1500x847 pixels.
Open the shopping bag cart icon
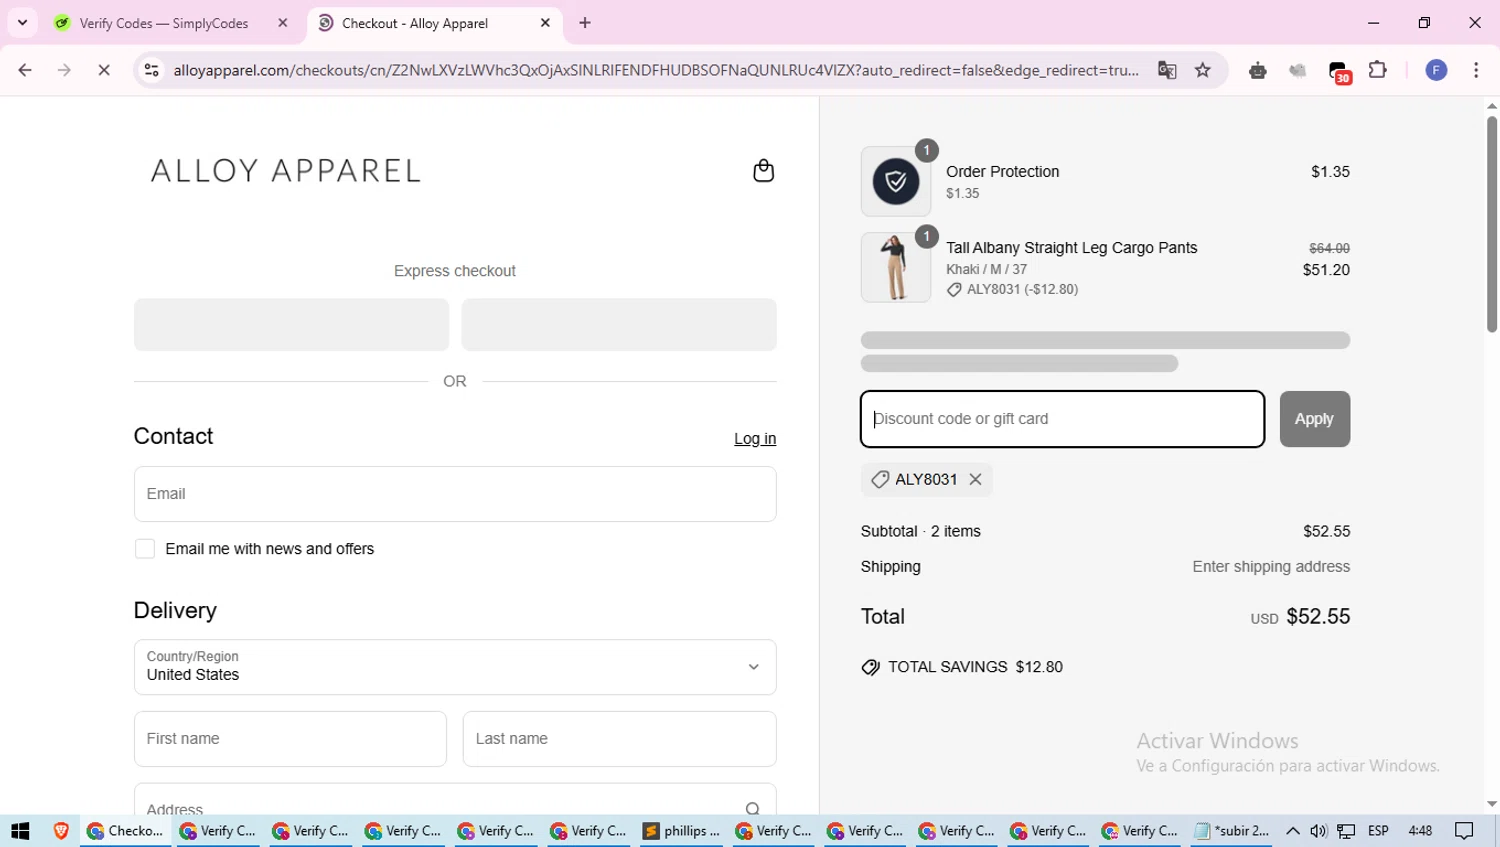coord(763,171)
